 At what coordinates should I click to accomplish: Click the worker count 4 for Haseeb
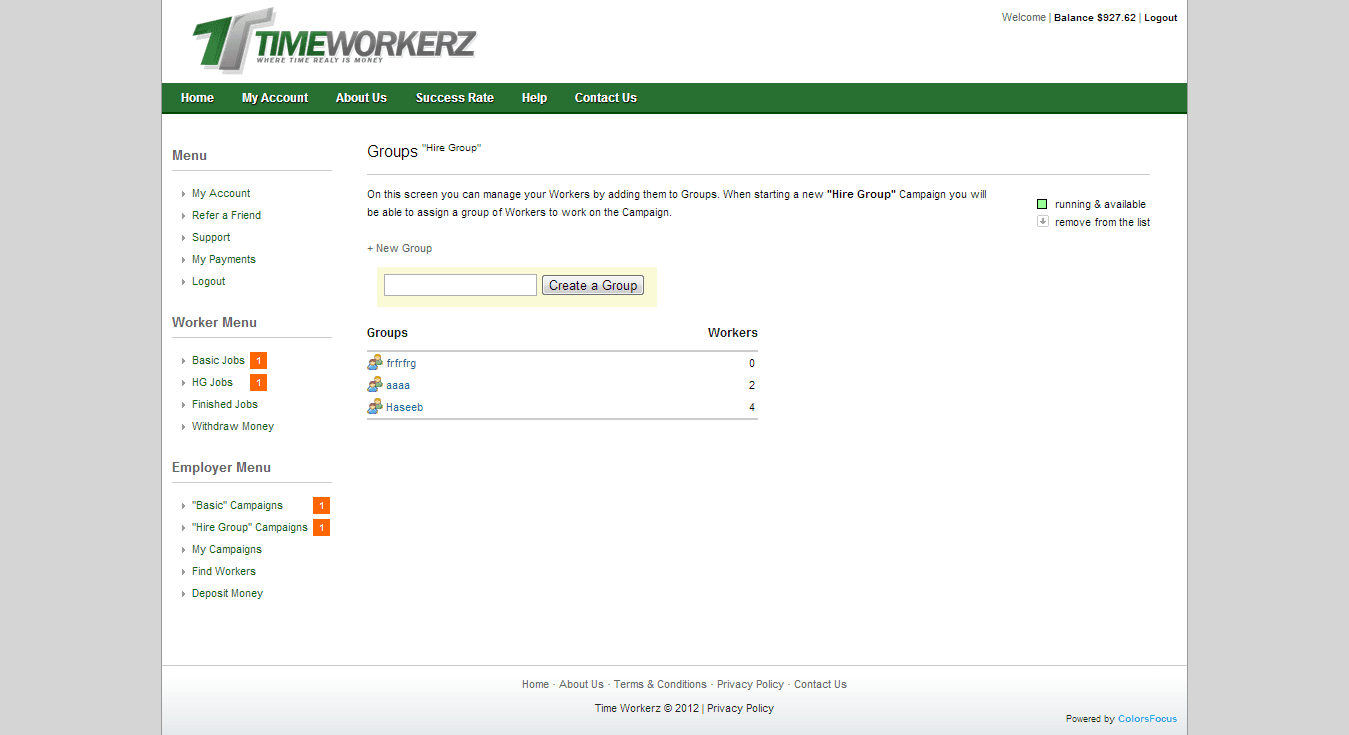(752, 407)
